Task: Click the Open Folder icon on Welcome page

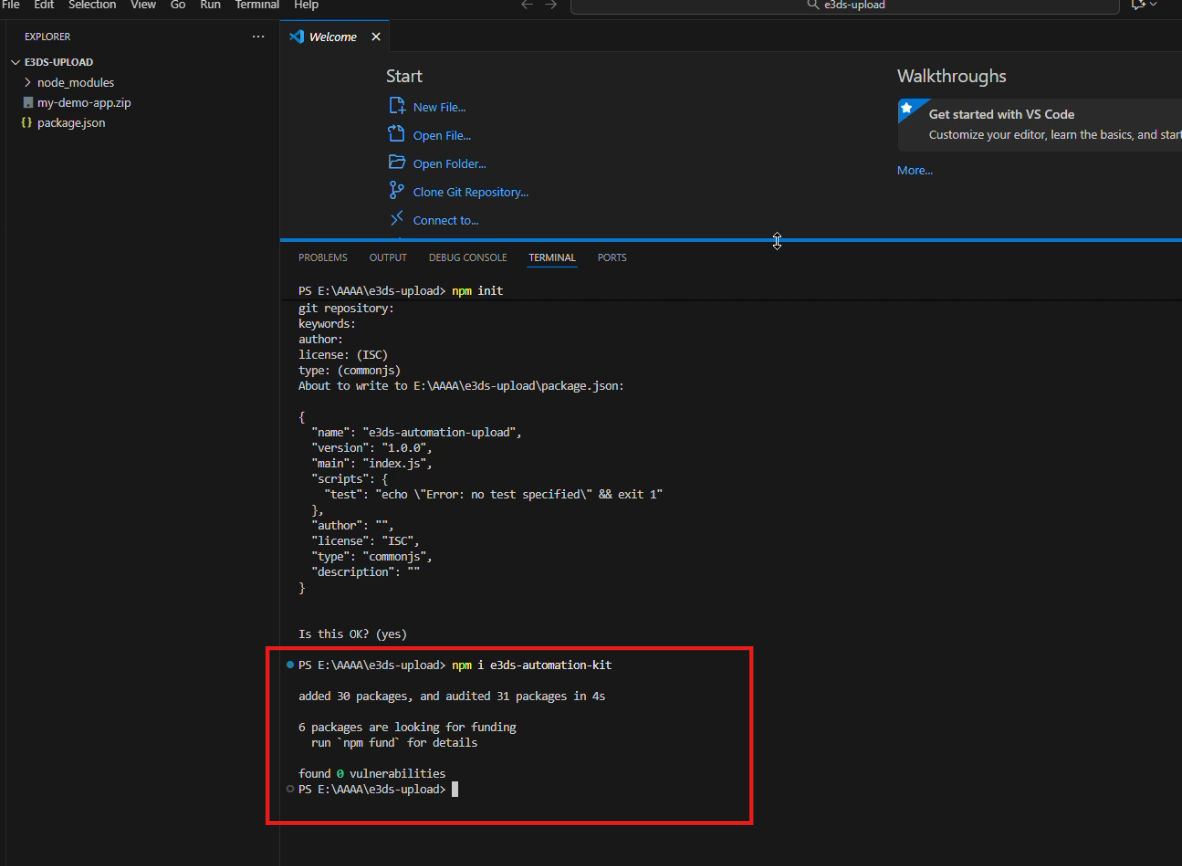Action: [x=397, y=163]
